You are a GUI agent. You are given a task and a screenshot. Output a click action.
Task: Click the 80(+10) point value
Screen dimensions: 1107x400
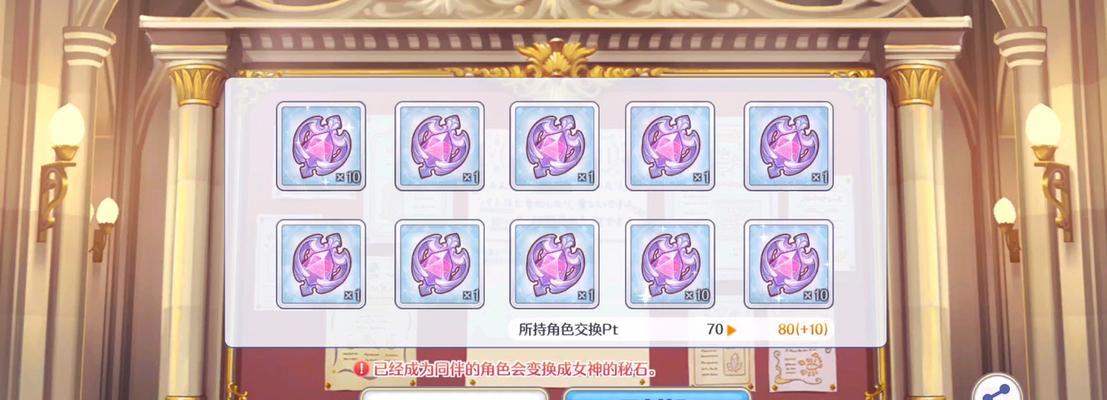tap(803, 329)
